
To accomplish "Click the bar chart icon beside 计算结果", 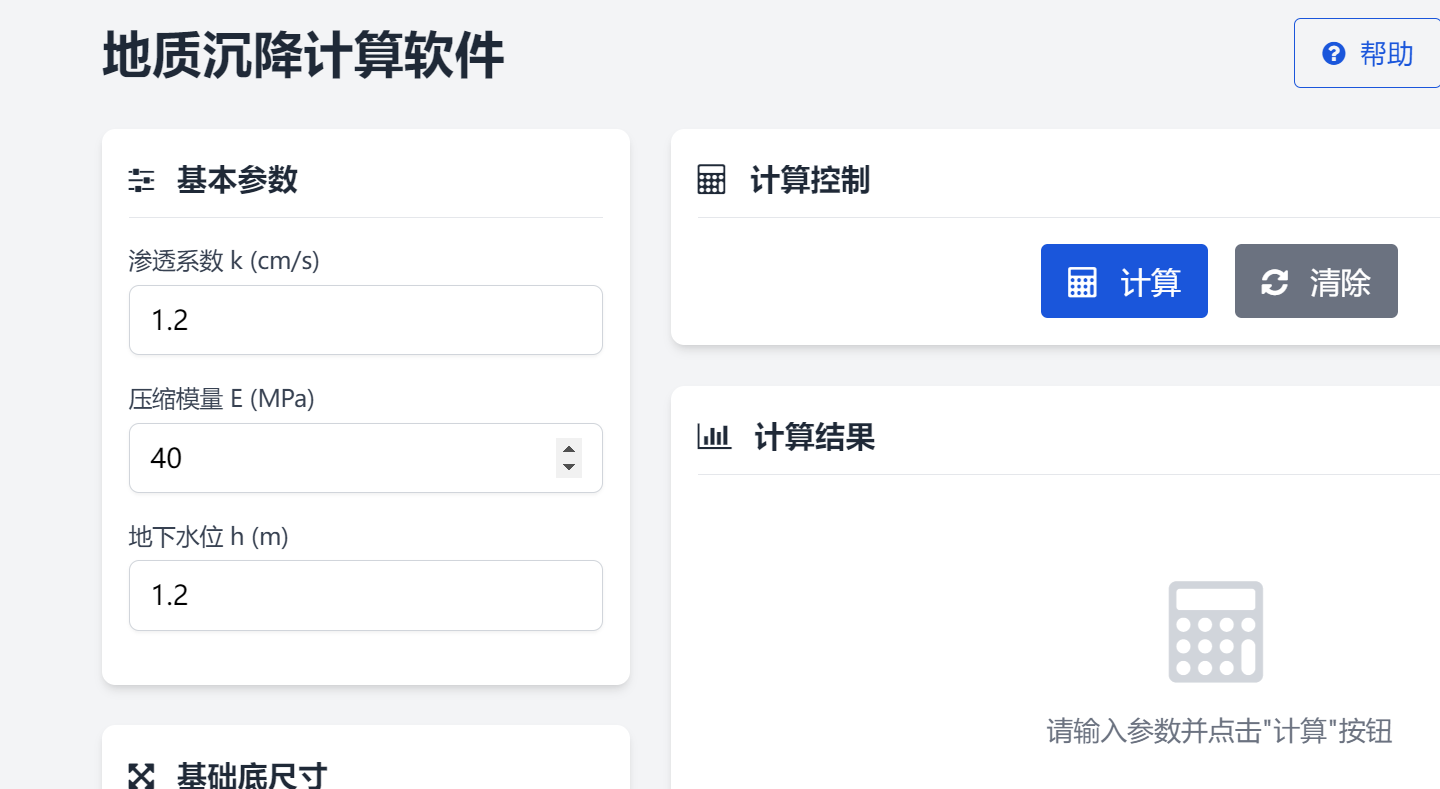I will pyautogui.click(x=714, y=437).
